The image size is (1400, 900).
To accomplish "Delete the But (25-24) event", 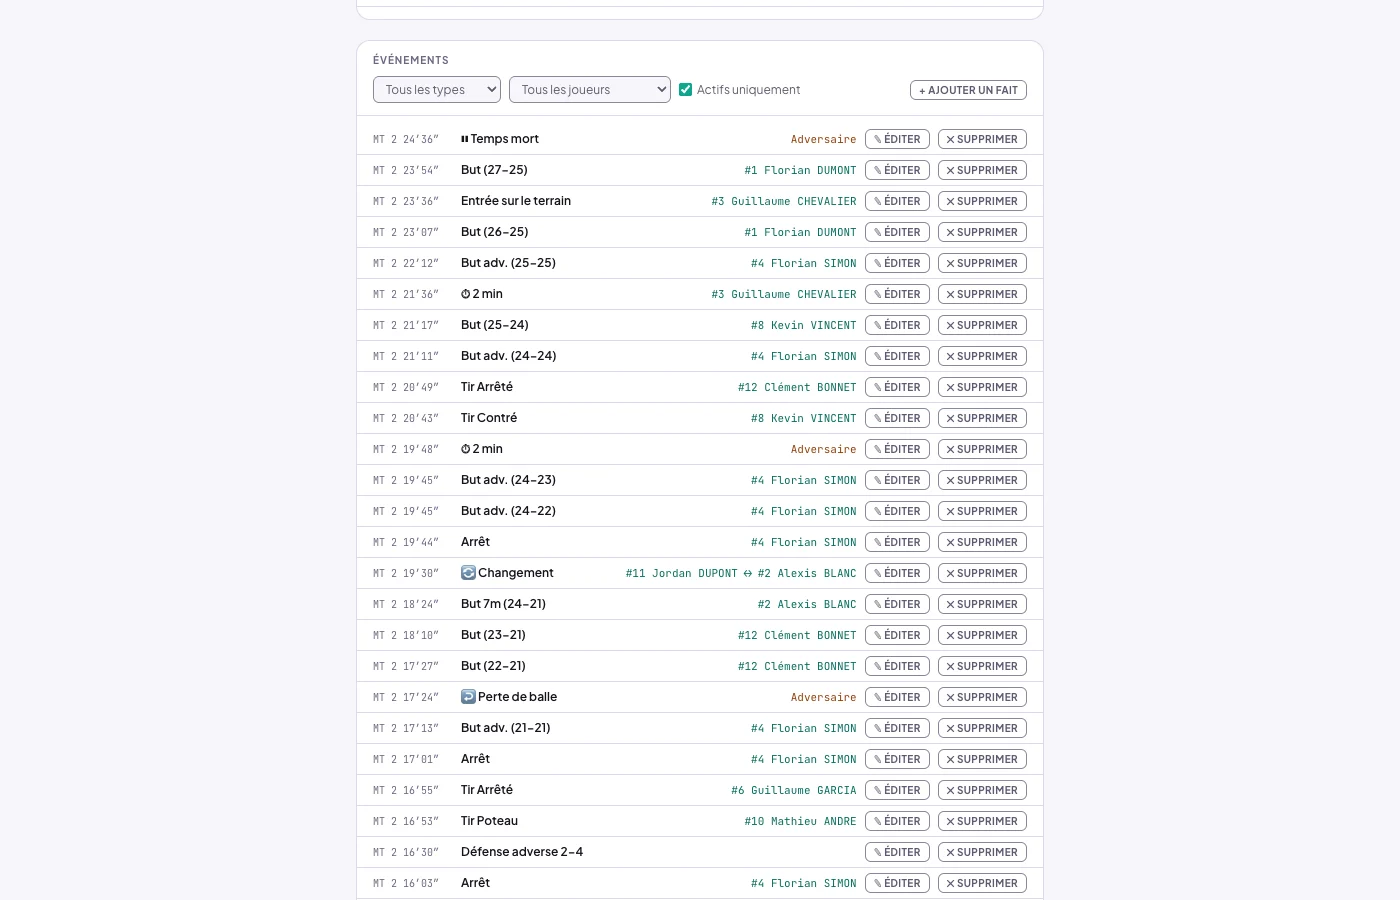I will tap(982, 325).
